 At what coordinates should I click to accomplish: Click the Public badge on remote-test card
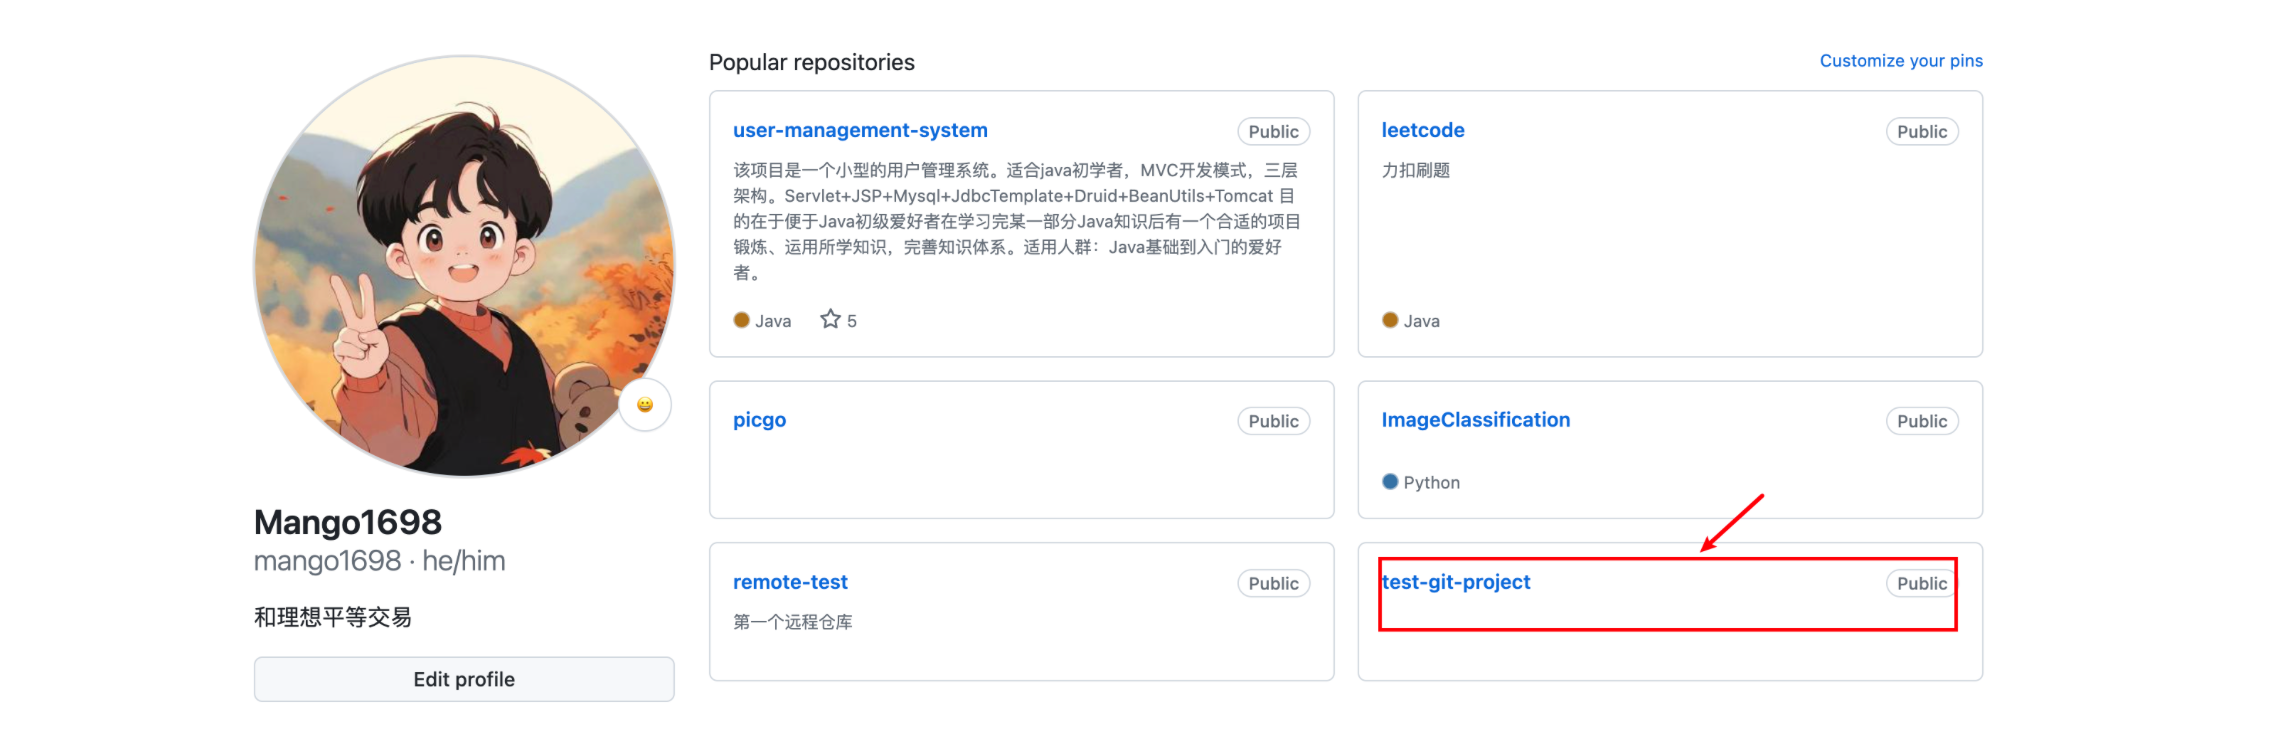click(x=1273, y=584)
